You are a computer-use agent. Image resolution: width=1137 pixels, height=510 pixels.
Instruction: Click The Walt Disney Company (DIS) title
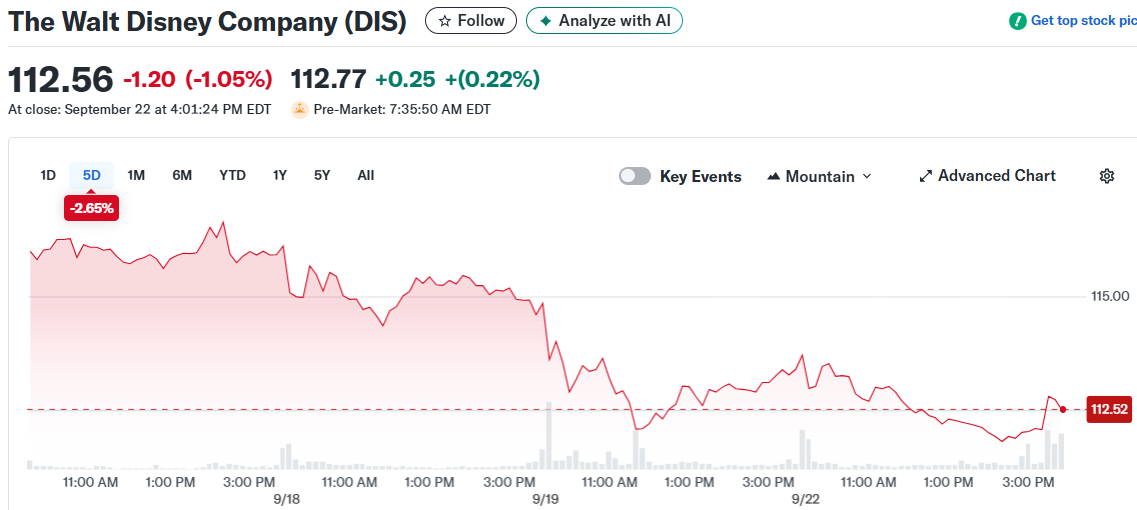pos(207,21)
